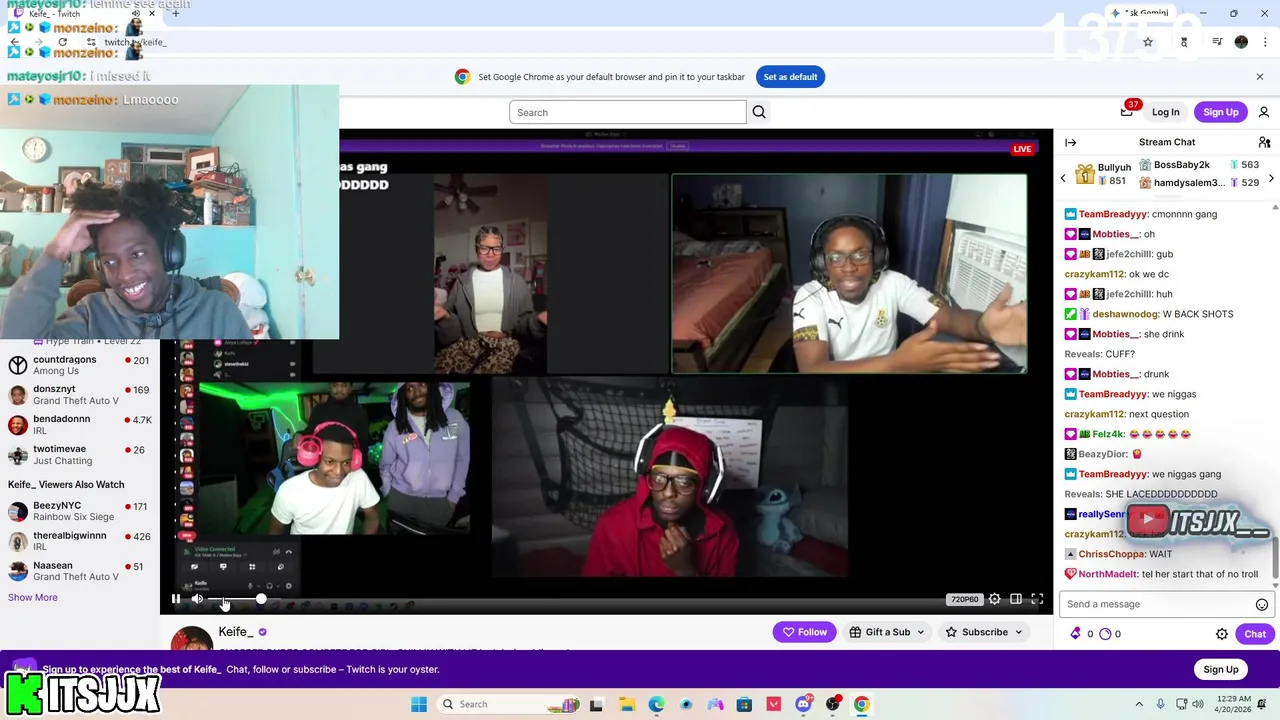
Task: Open the twotimevae channel in sidebar
Action: (80, 455)
